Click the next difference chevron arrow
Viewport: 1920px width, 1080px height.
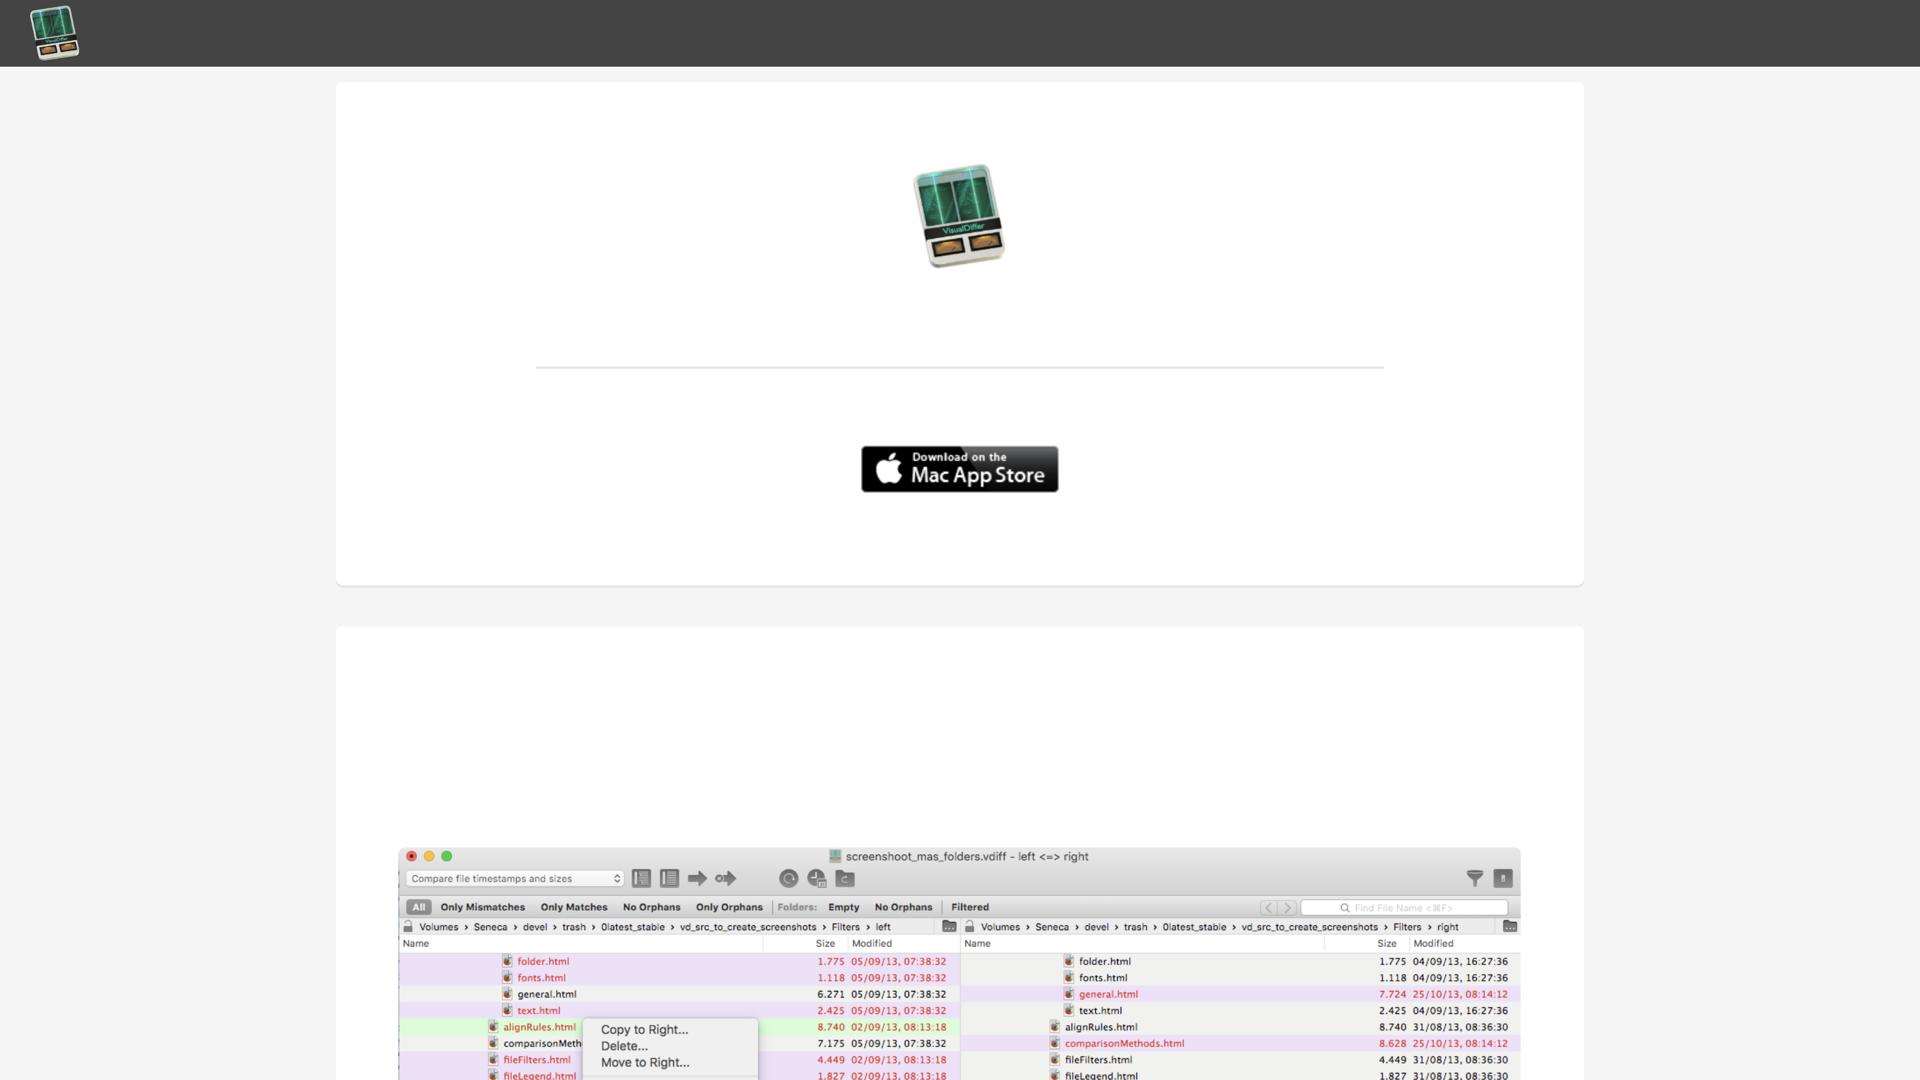pyautogui.click(x=1288, y=907)
